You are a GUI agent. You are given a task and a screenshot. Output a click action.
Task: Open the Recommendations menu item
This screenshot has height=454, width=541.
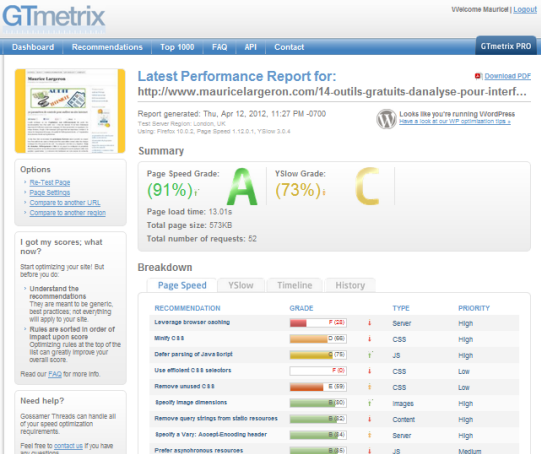107,47
